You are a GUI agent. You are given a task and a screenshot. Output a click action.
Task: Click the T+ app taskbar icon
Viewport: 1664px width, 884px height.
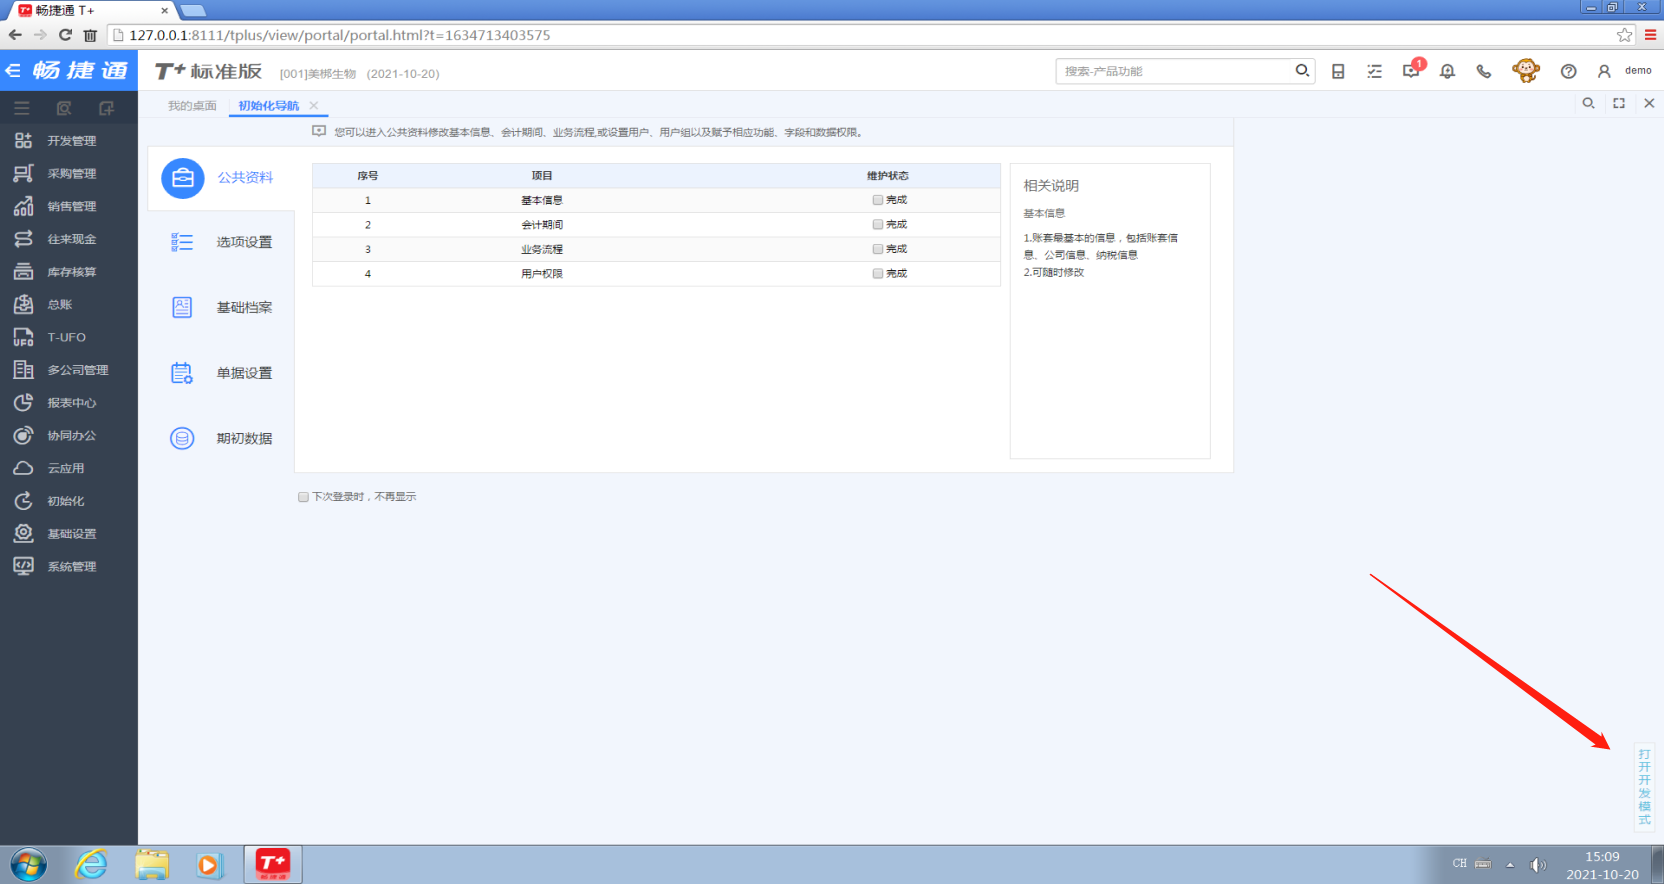(273, 864)
